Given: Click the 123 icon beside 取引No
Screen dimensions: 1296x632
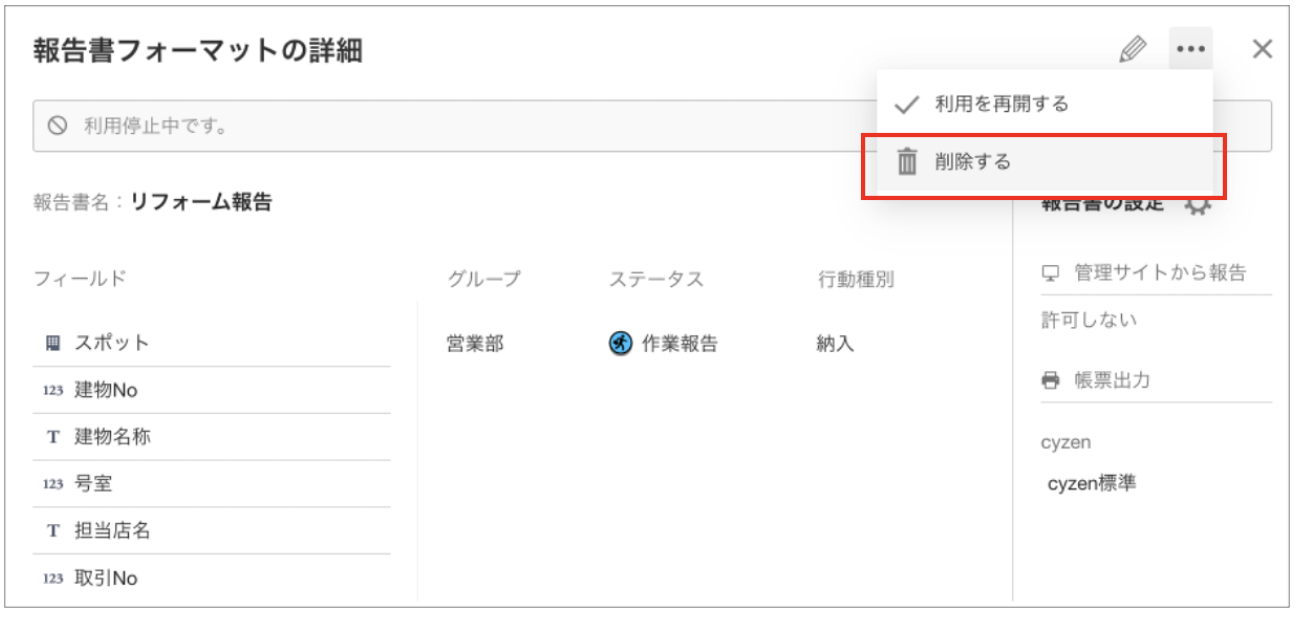Looking at the screenshot, I should click(53, 578).
